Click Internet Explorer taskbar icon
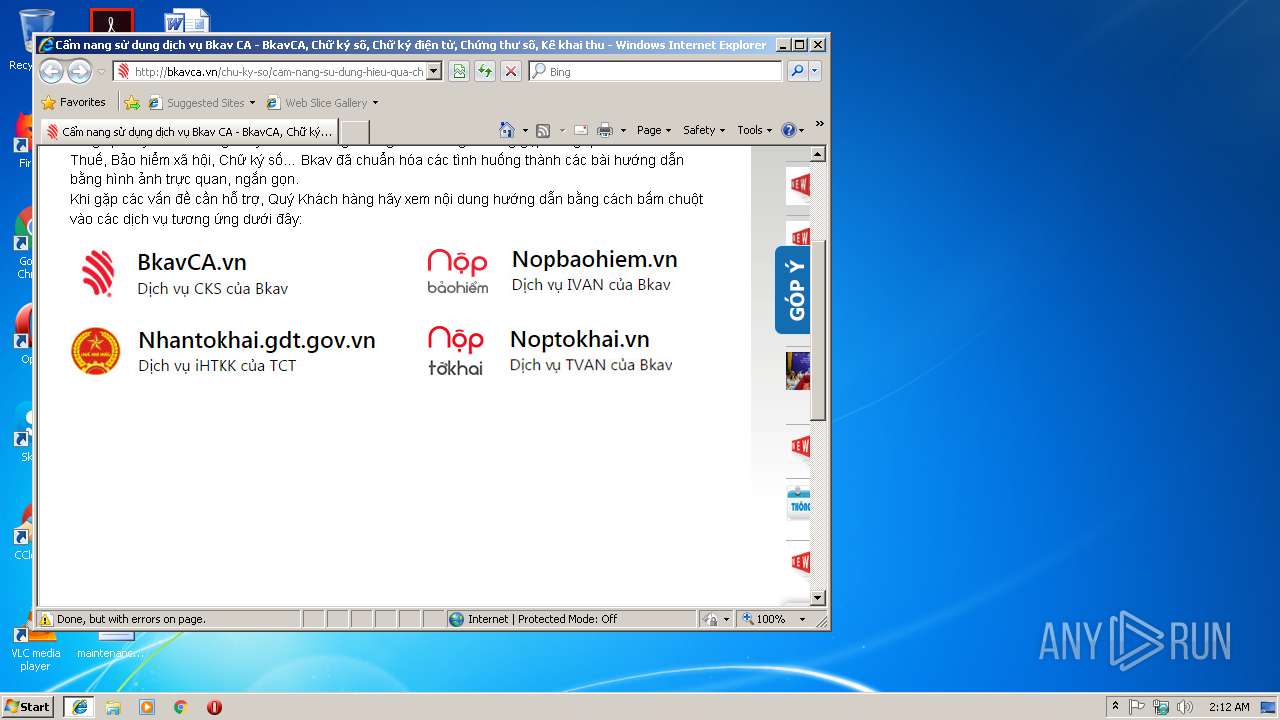 (x=79, y=706)
